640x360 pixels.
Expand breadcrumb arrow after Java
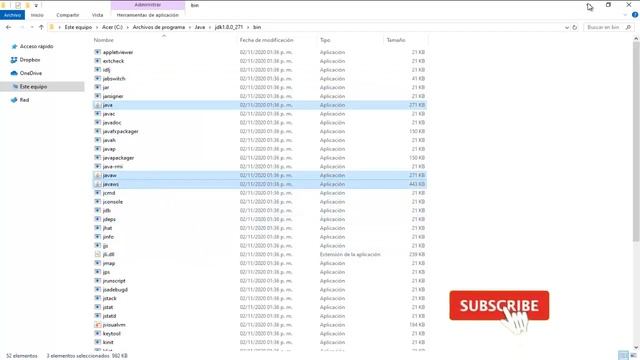[210, 27]
